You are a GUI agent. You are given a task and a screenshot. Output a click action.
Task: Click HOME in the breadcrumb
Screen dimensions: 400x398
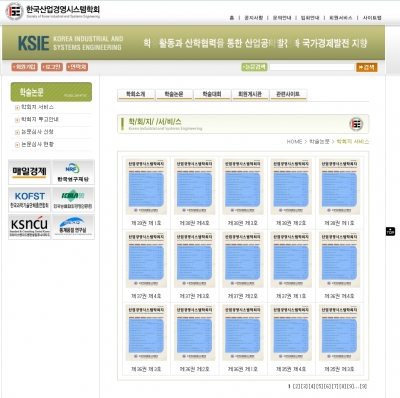coord(294,142)
